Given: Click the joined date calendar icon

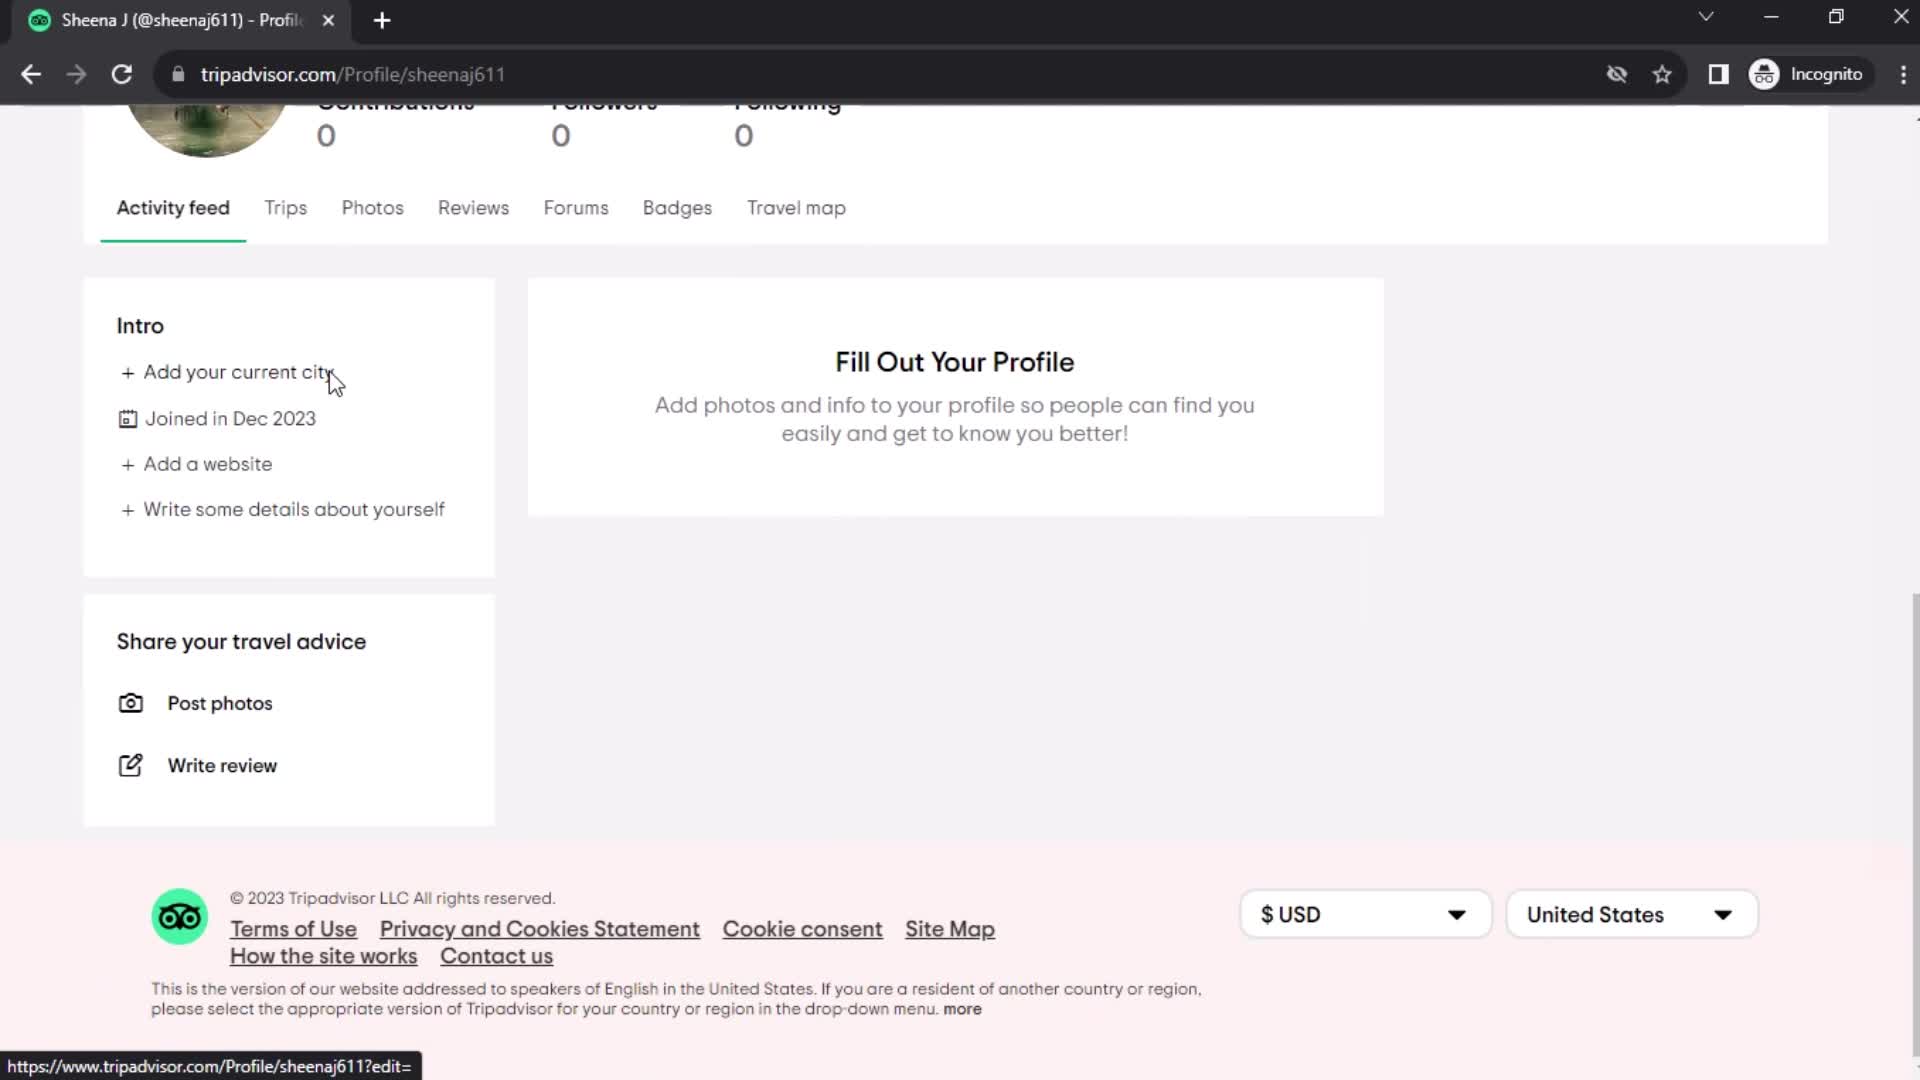Looking at the screenshot, I should [x=127, y=418].
